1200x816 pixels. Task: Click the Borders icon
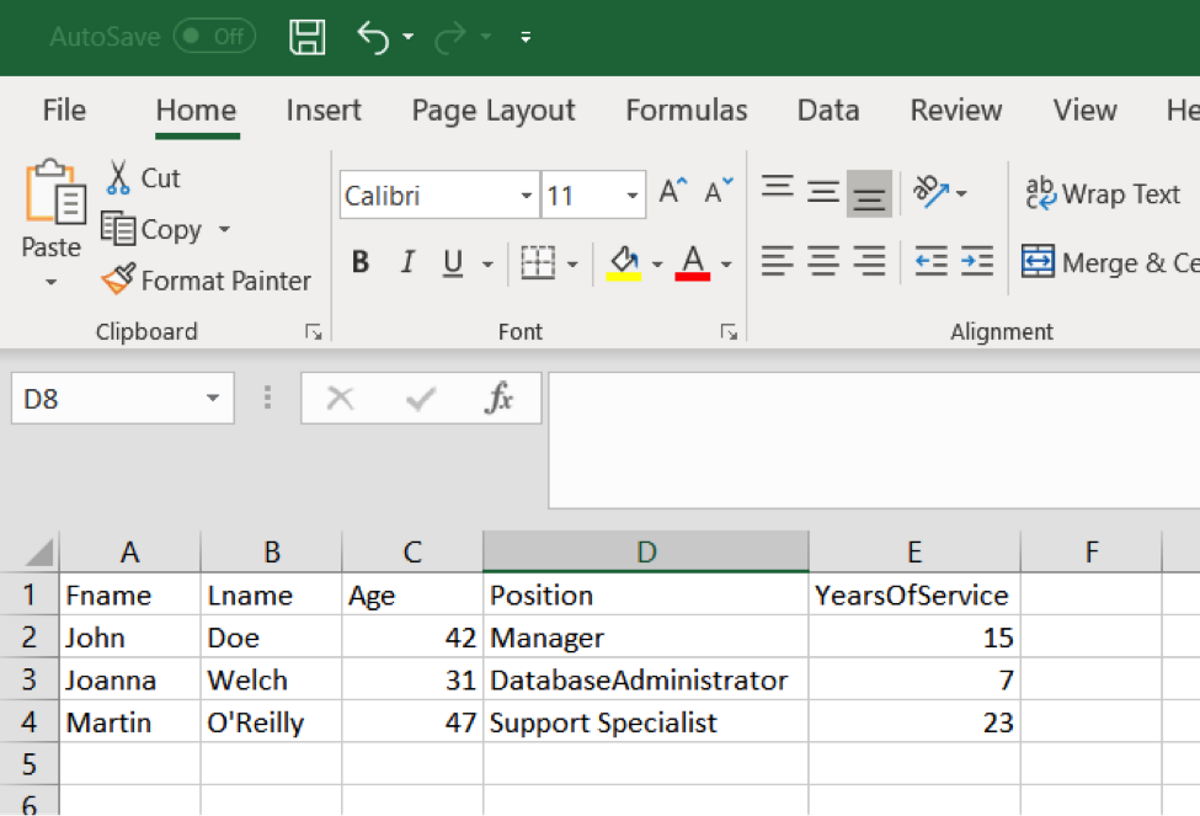coord(538,264)
